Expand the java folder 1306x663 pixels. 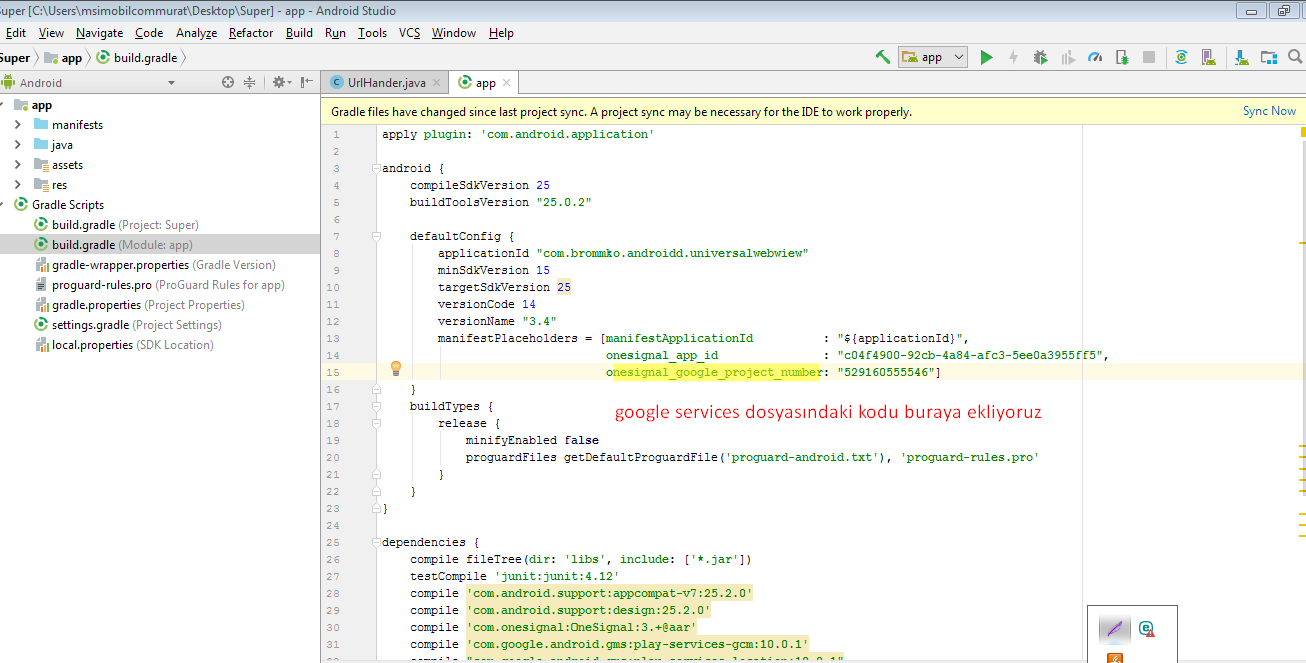17,145
